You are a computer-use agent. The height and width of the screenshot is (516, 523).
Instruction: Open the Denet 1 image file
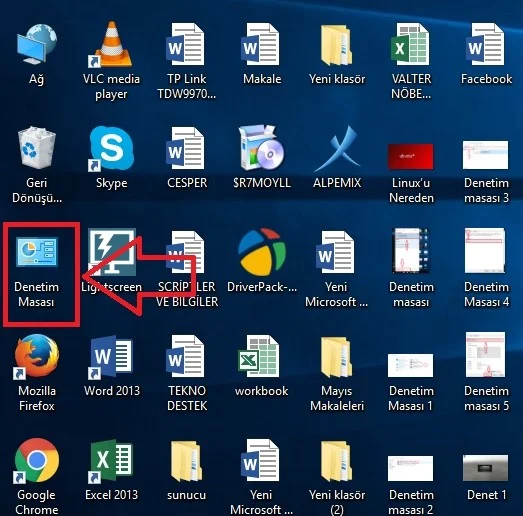[486, 468]
